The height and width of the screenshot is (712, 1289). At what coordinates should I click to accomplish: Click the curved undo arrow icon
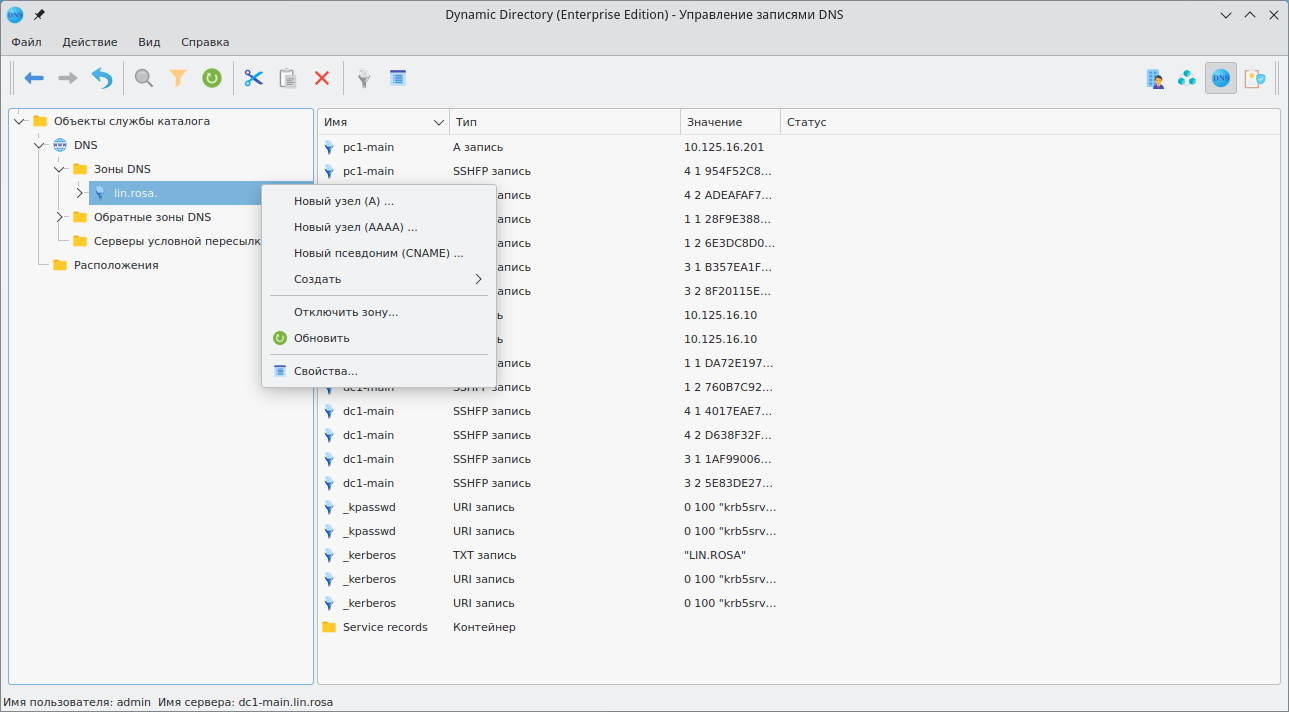102,78
